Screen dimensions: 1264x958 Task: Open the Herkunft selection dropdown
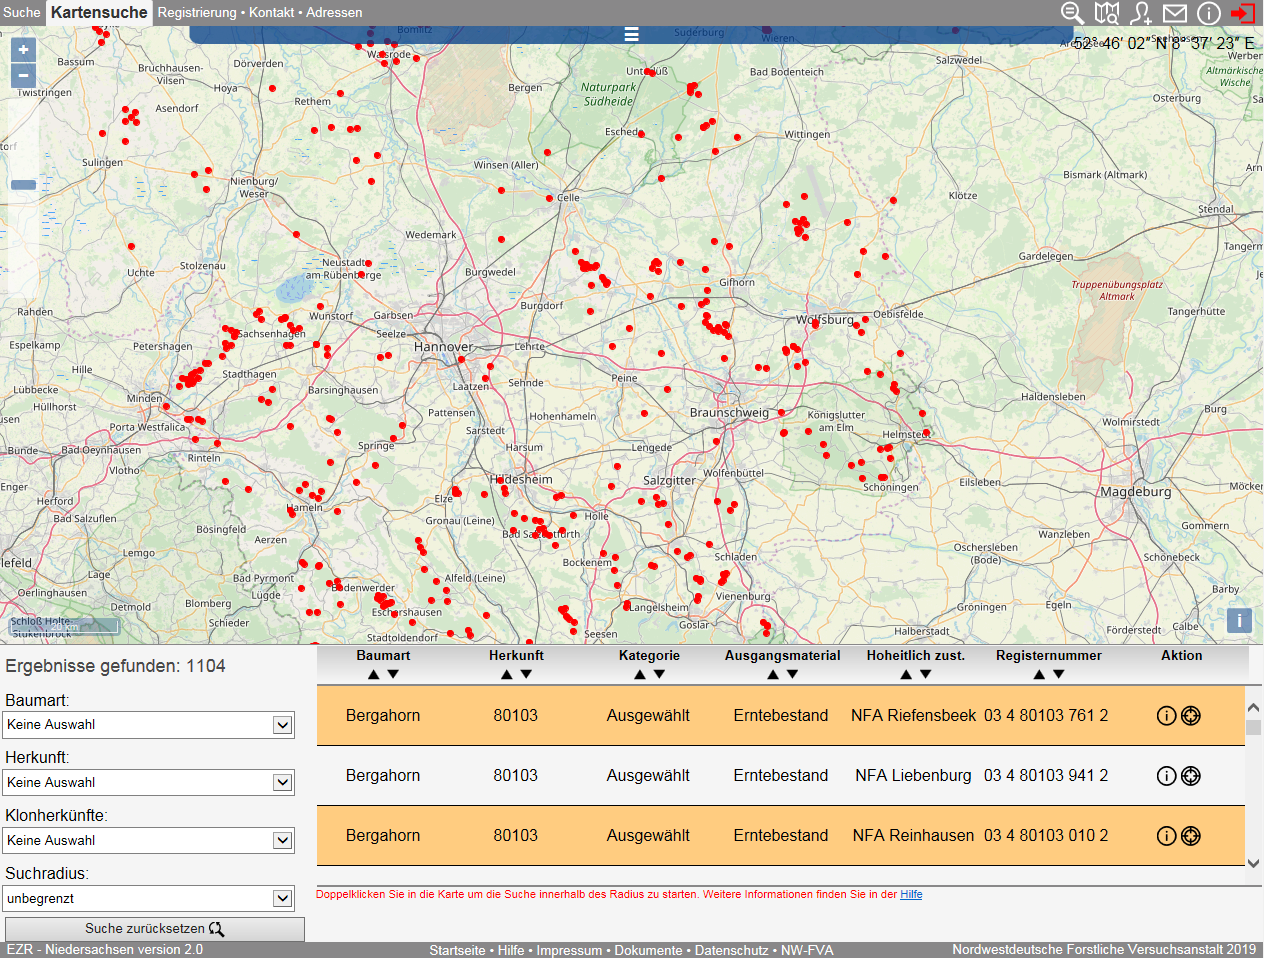coord(149,783)
